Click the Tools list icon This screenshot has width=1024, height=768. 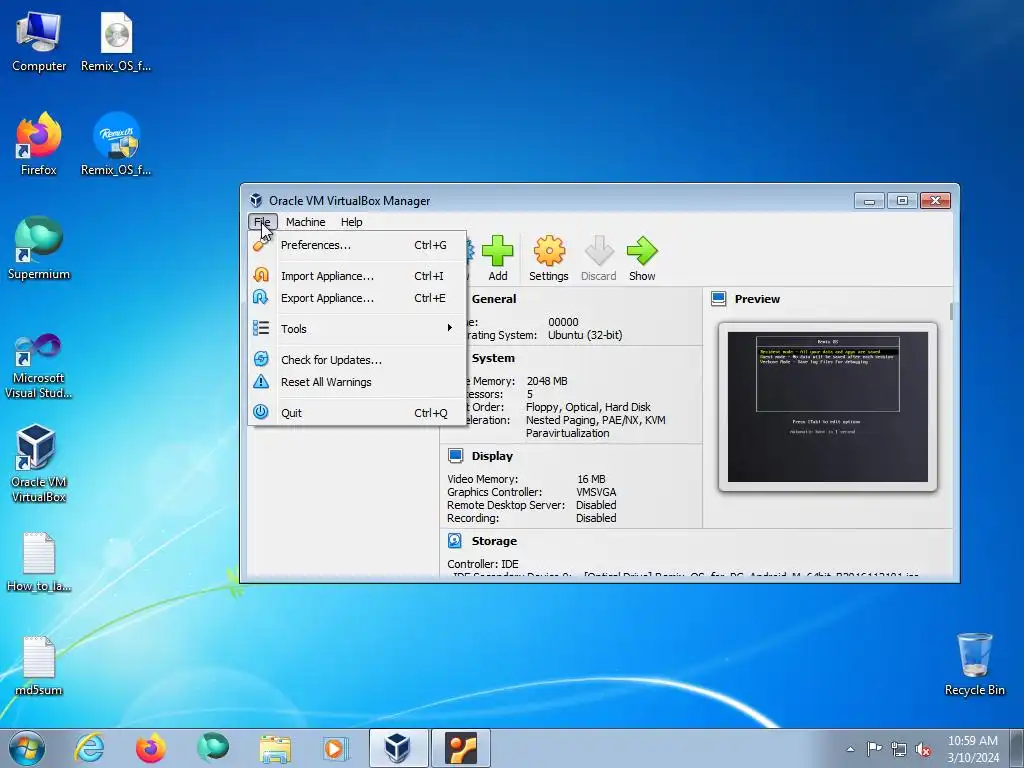tap(261, 328)
